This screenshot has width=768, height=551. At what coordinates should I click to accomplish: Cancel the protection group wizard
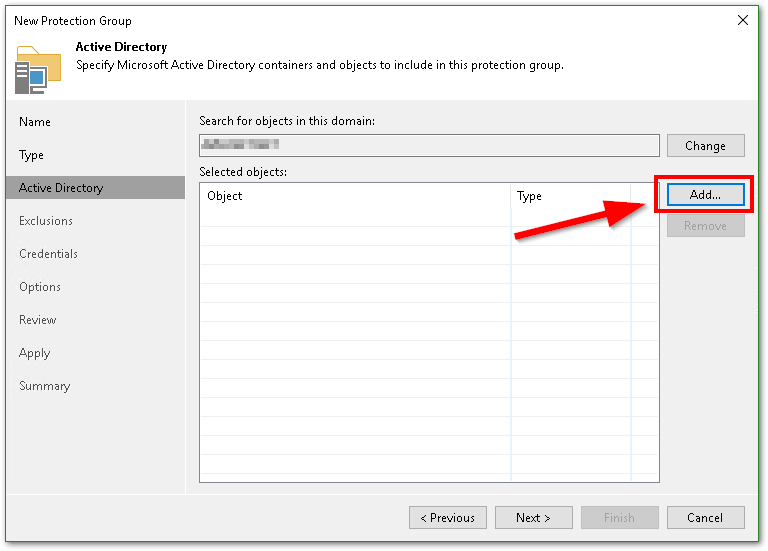pyautogui.click(x=706, y=518)
